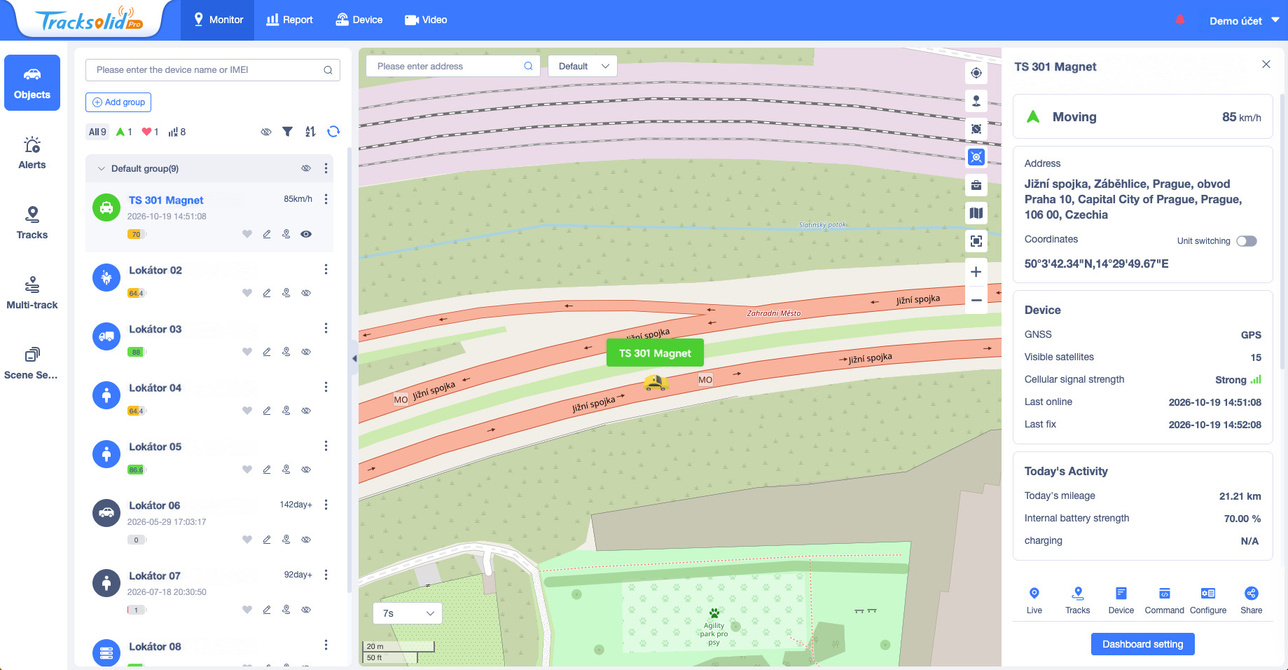Enter fullscreen map mode

click(x=976, y=241)
